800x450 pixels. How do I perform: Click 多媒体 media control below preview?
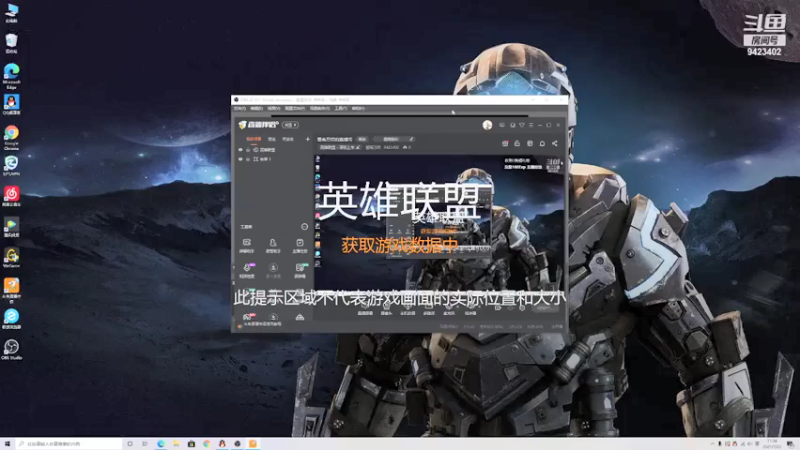tap(429, 310)
